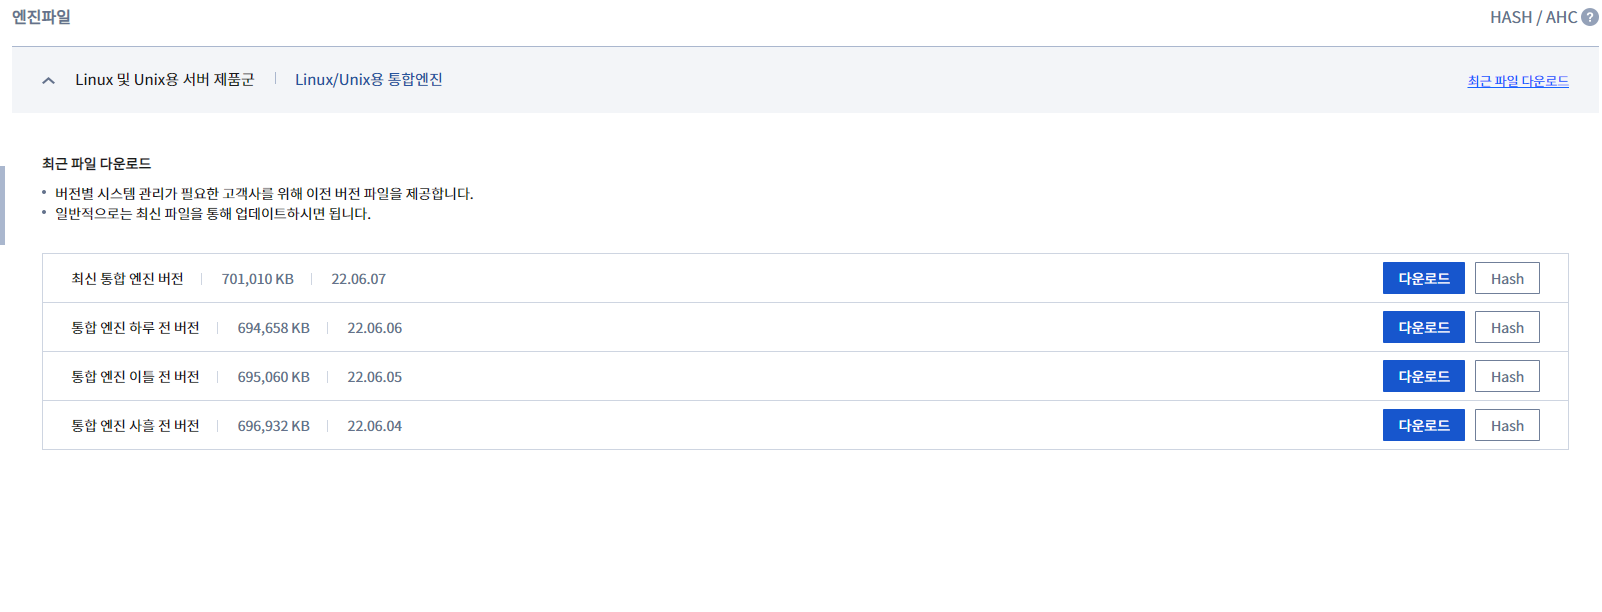This screenshot has width=1602, height=612.
Task: Show Hash for 최신 통합 엔진 버전
Action: tap(1507, 278)
